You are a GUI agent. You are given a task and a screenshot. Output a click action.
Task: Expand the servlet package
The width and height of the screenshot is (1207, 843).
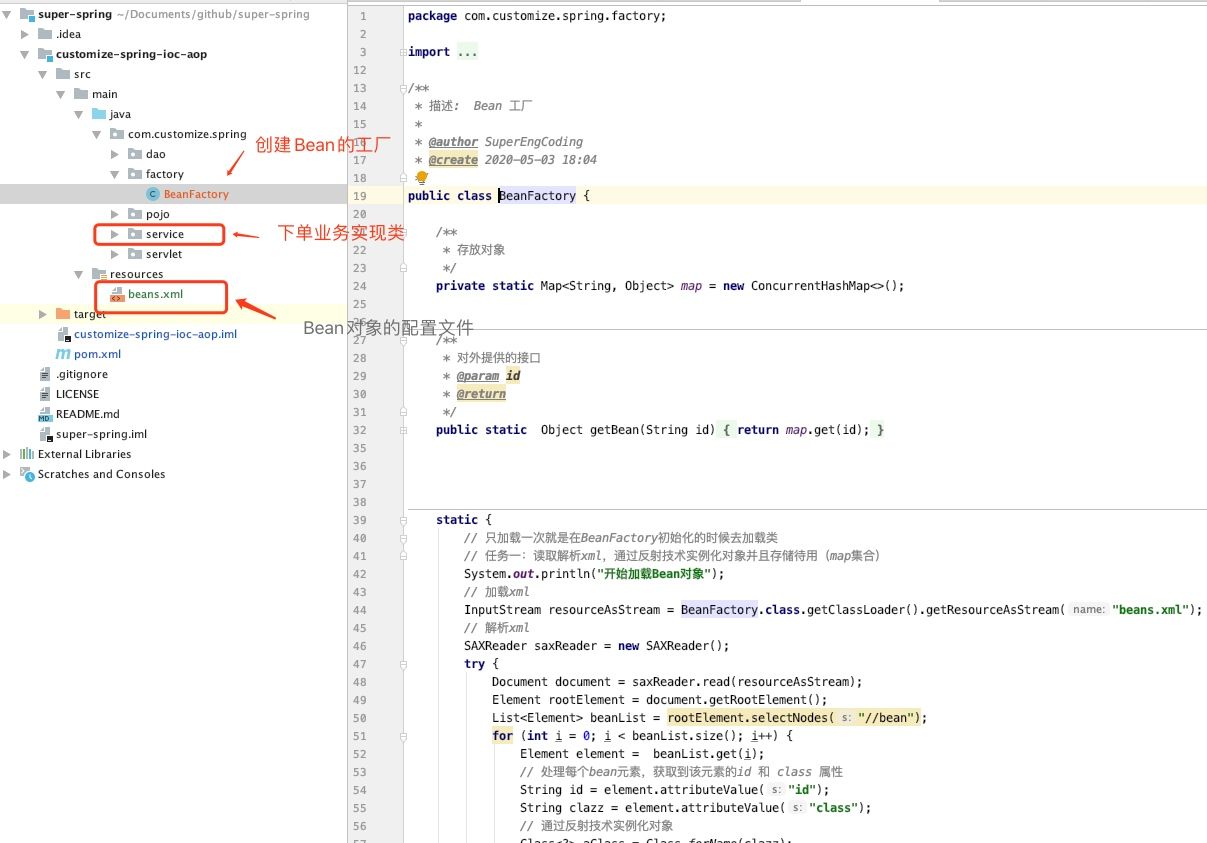pos(115,254)
